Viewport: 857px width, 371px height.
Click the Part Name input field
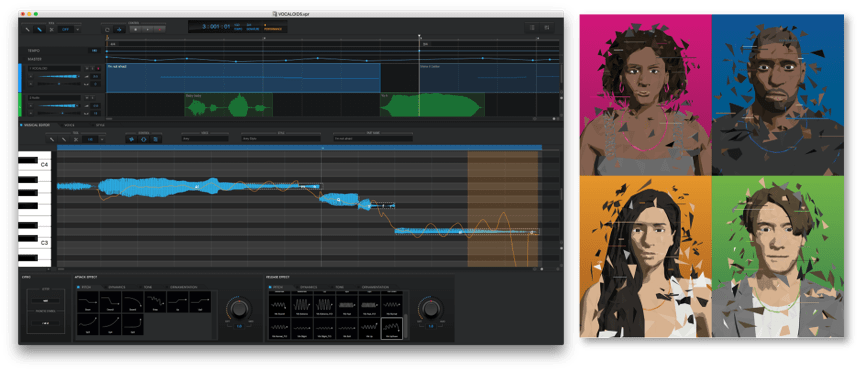point(373,139)
